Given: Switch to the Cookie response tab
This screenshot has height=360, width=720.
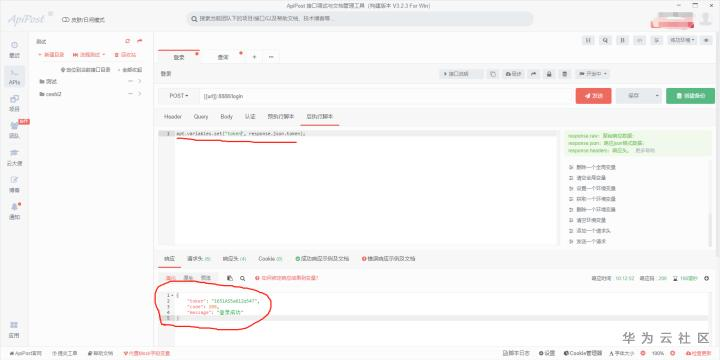Looking at the screenshot, I should (x=270, y=259).
